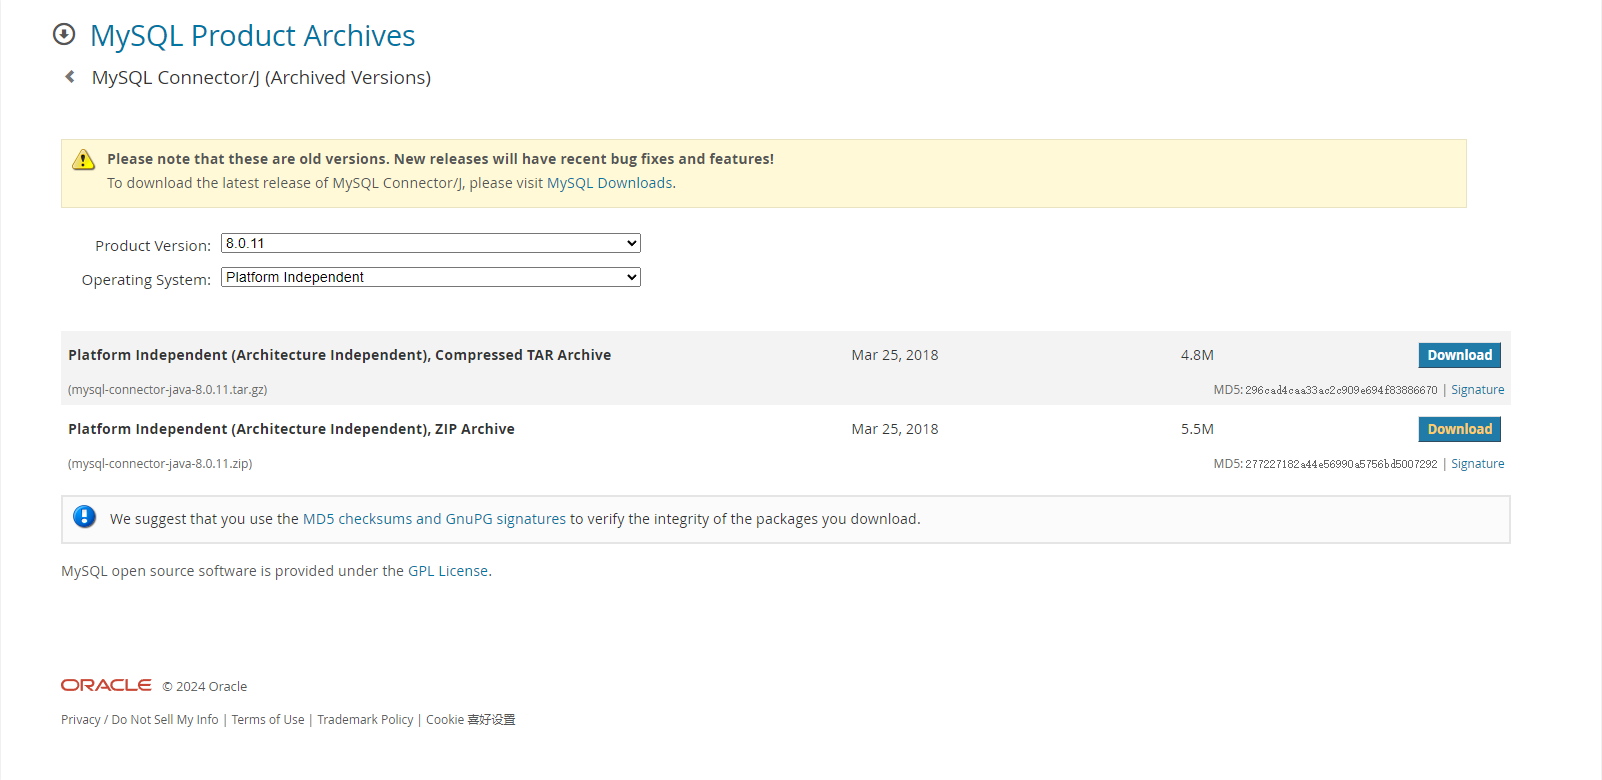The width and height of the screenshot is (1602, 780).
Task: Download the ZIP Archive package
Action: 1459,429
